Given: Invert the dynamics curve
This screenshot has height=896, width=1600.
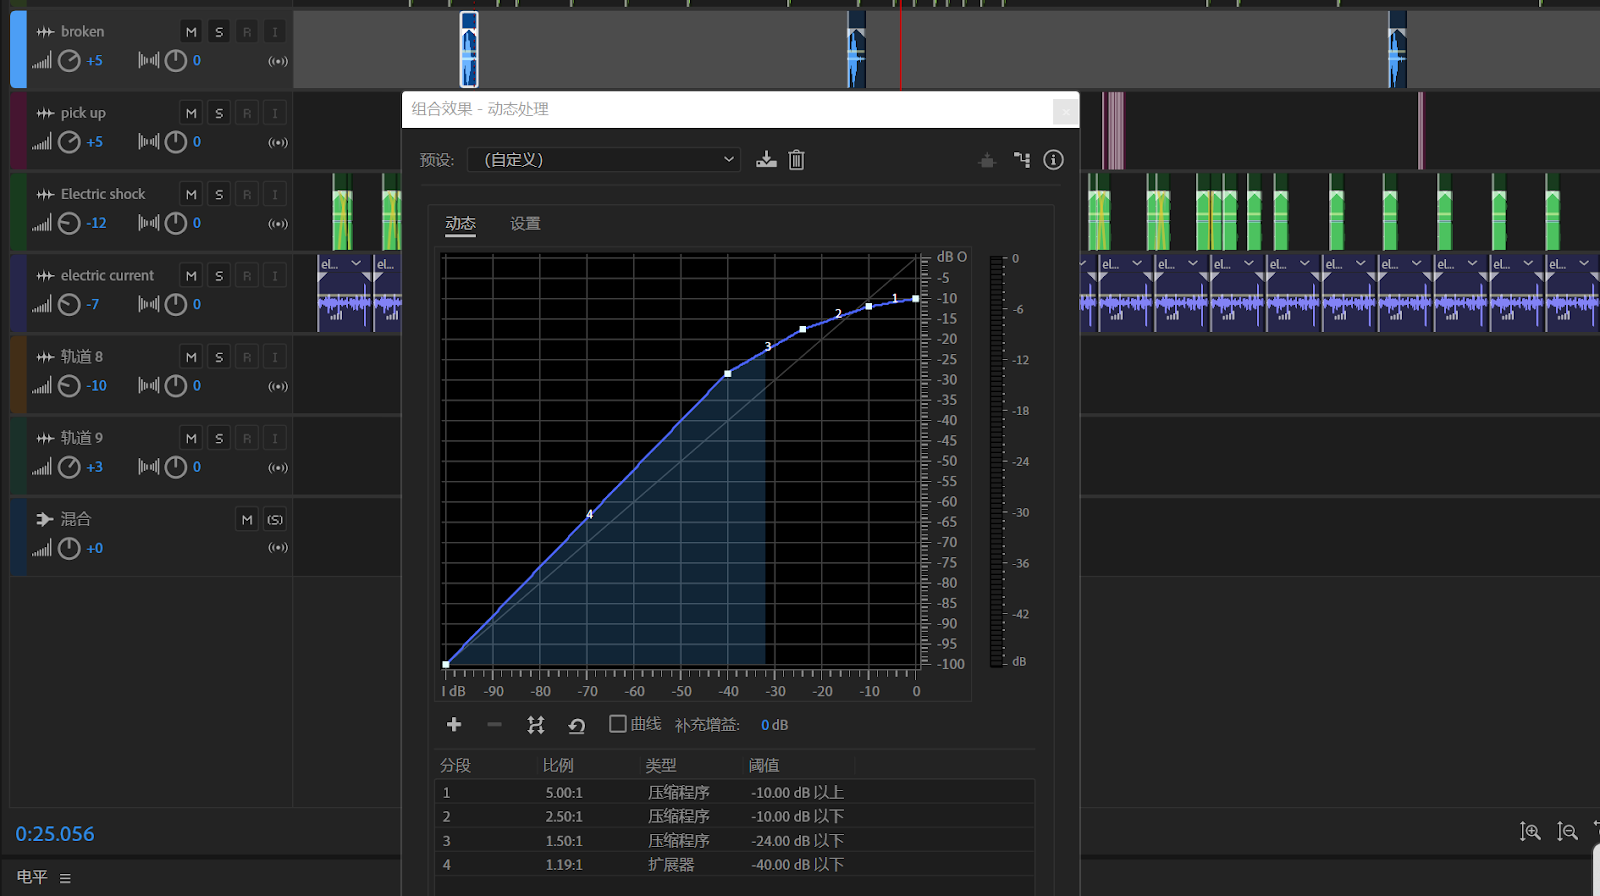Looking at the screenshot, I should point(536,725).
